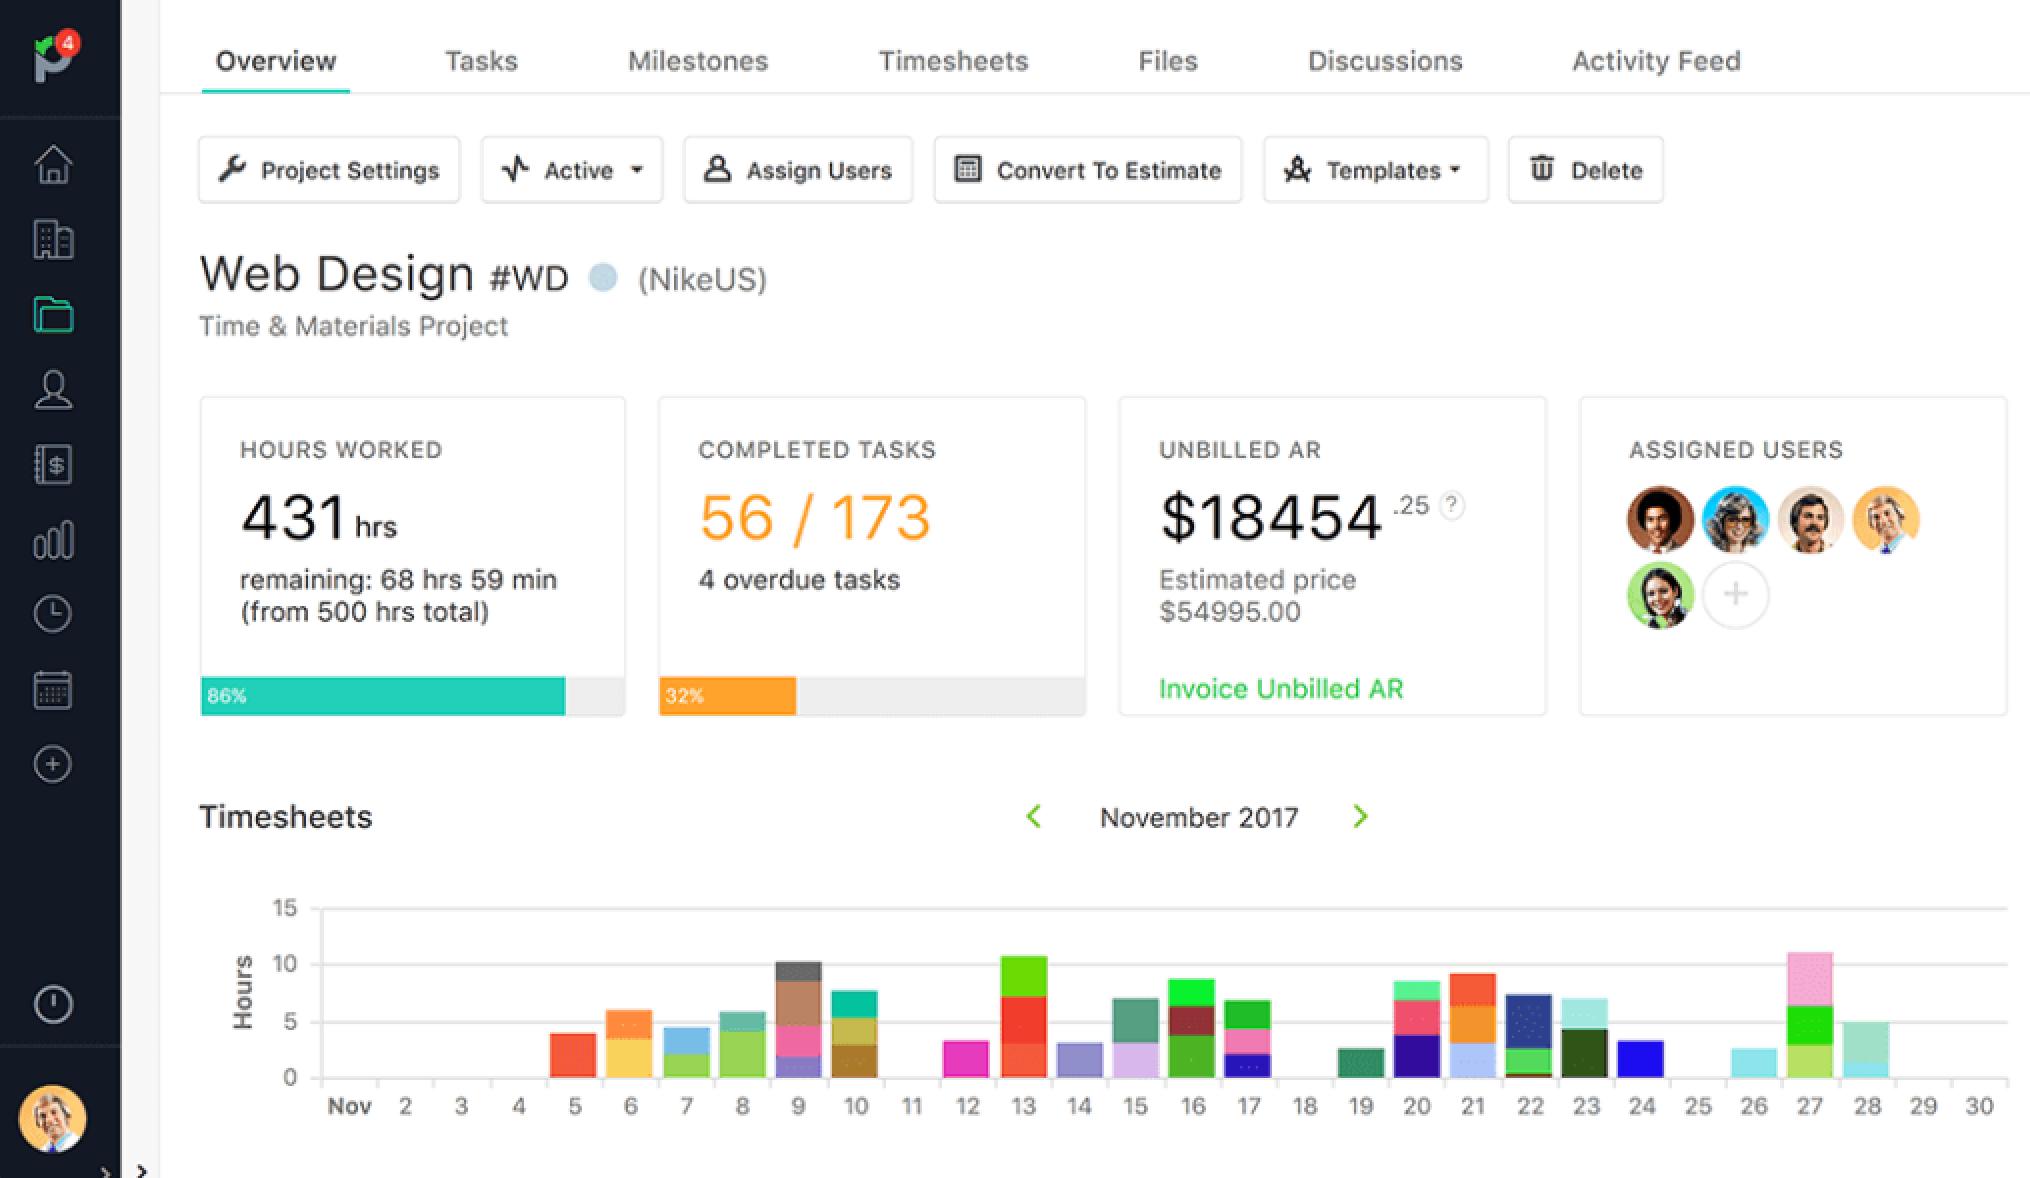Expand the Templates dropdown
This screenshot has width=2030, height=1178.
point(1375,170)
